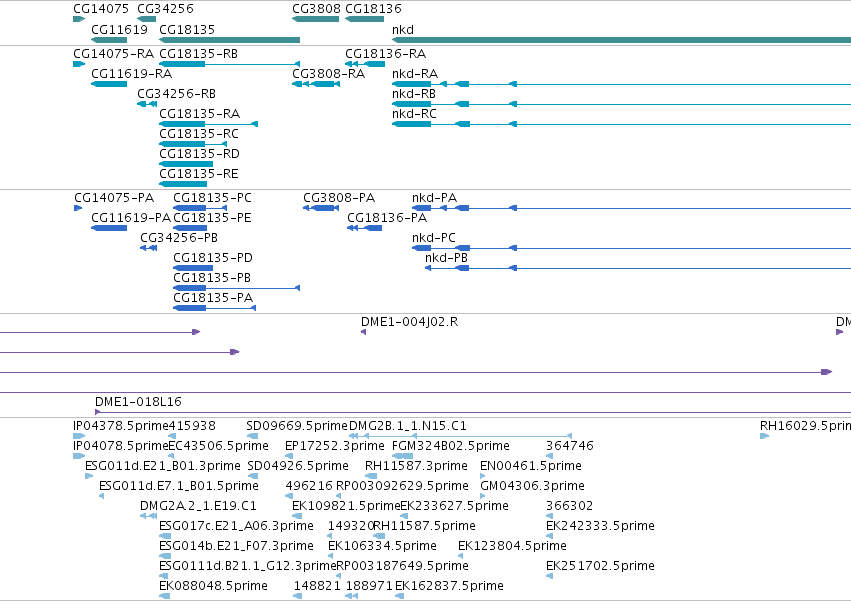Click transcript nkd-RC label
The height and width of the screenshot is (601, 851).
point(414,114)
